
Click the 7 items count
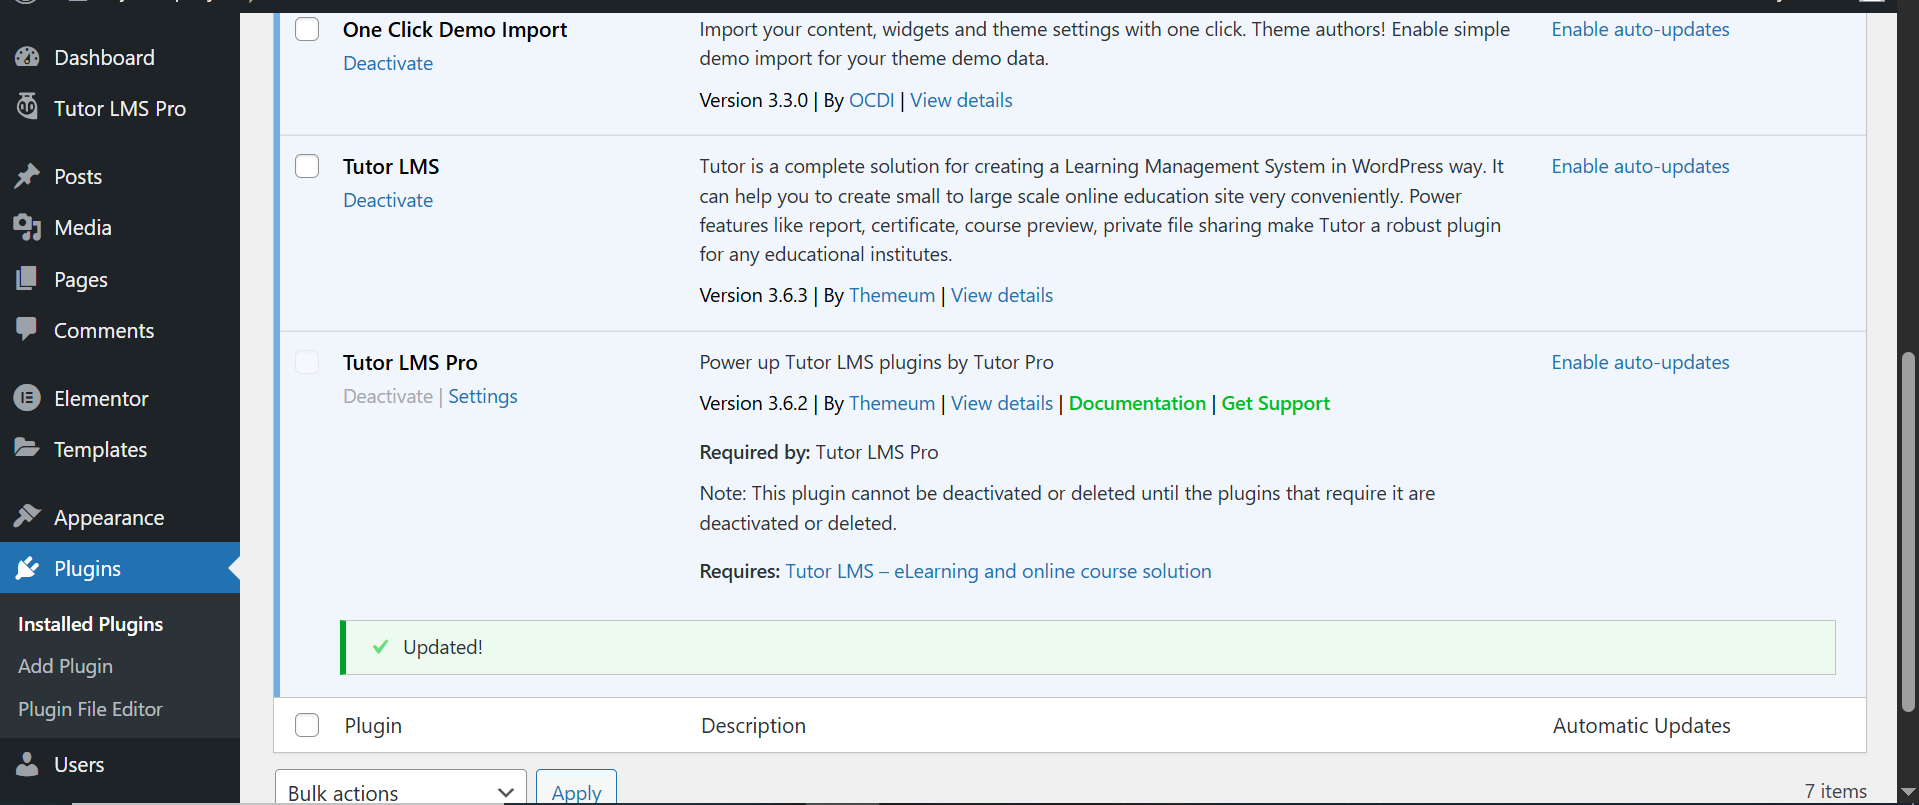coord(1835,791)
